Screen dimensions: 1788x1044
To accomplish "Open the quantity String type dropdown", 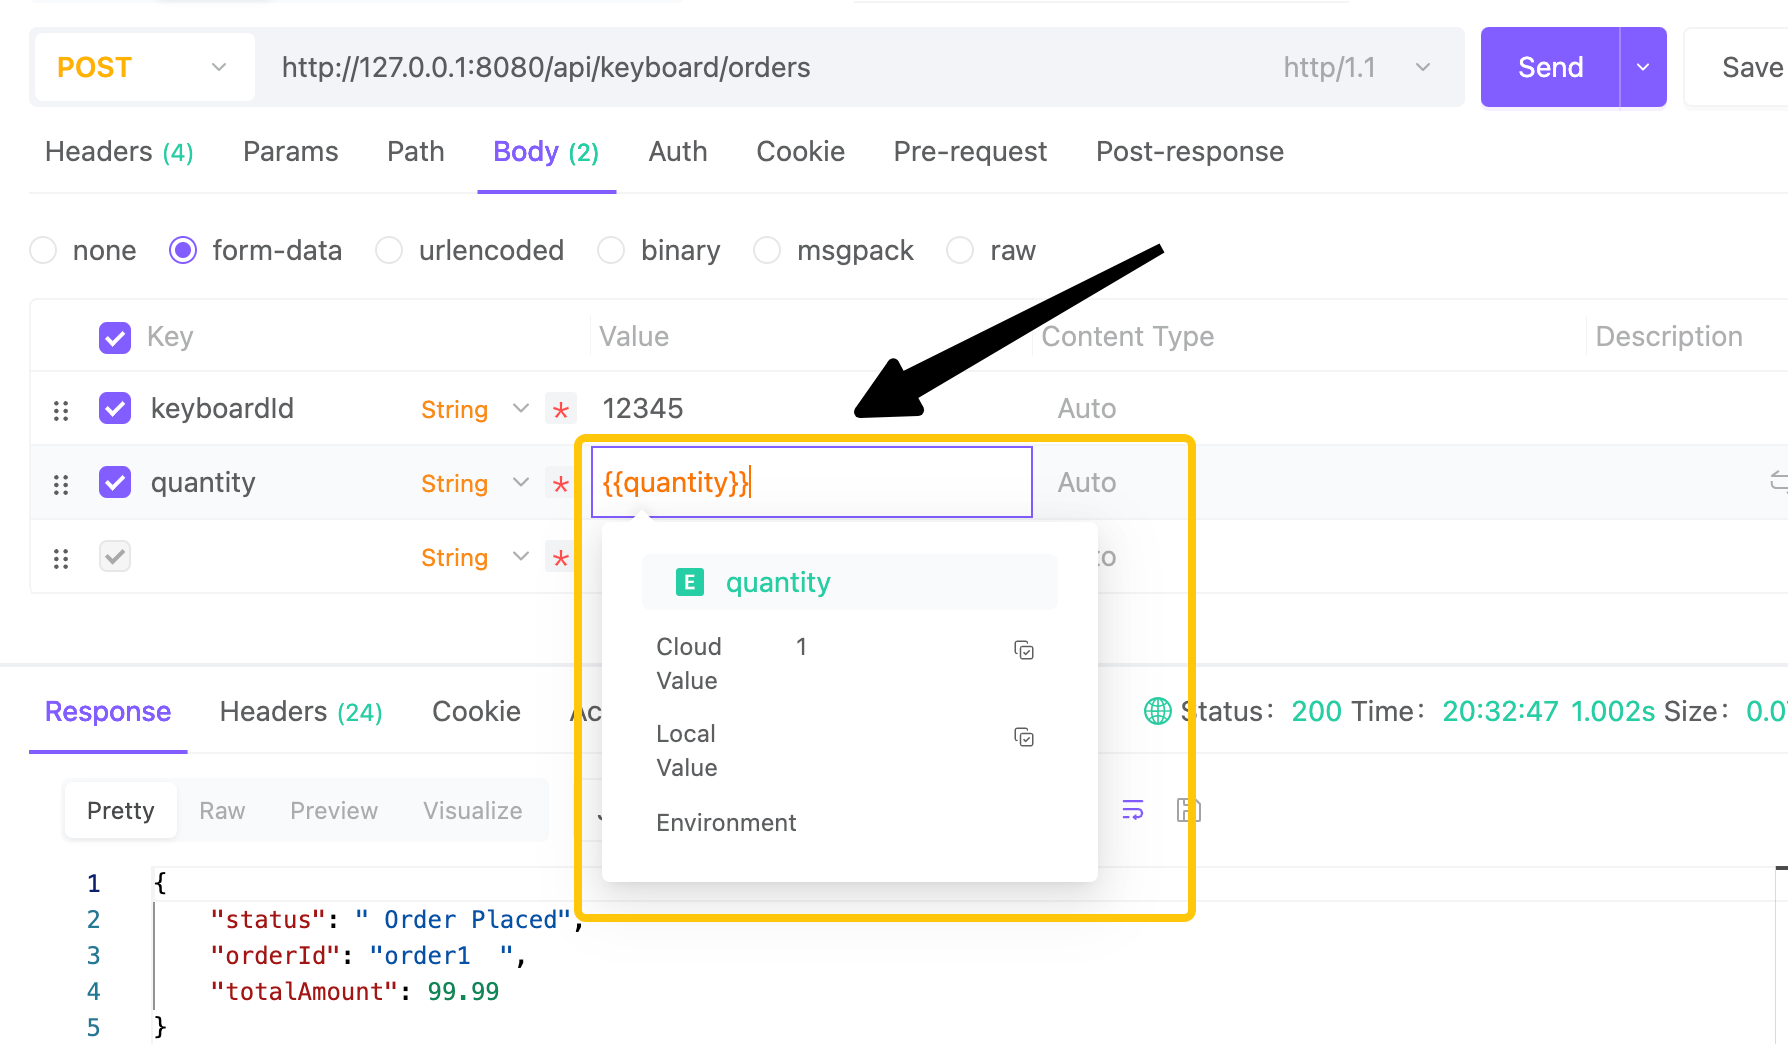I will point(475,483).
